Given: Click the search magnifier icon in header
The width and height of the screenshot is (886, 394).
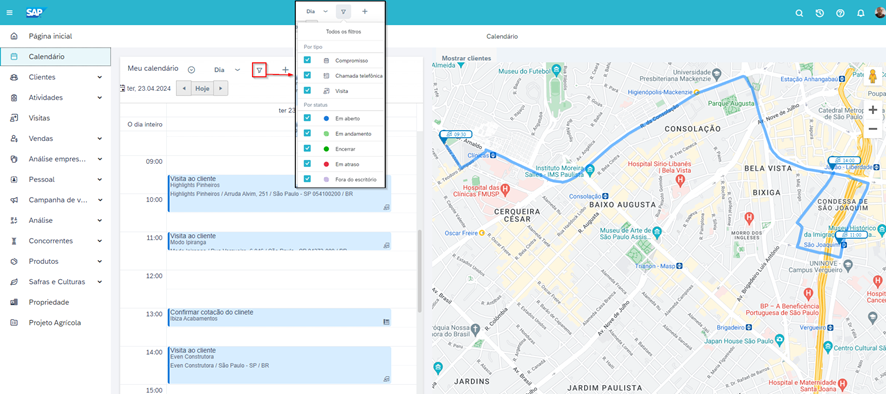Looking at the screenshot, I should tap(799, 13).
